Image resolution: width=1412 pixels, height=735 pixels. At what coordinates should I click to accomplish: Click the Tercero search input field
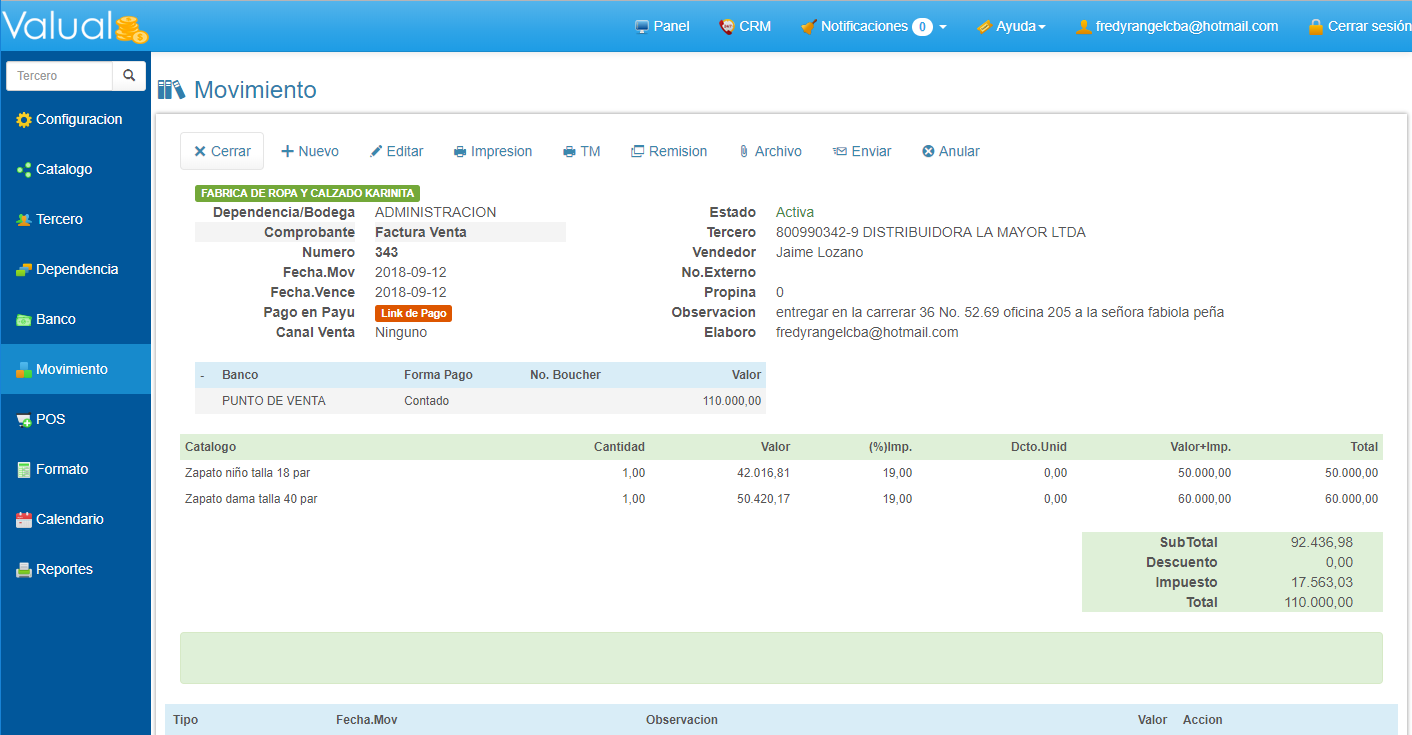[59, 75]
